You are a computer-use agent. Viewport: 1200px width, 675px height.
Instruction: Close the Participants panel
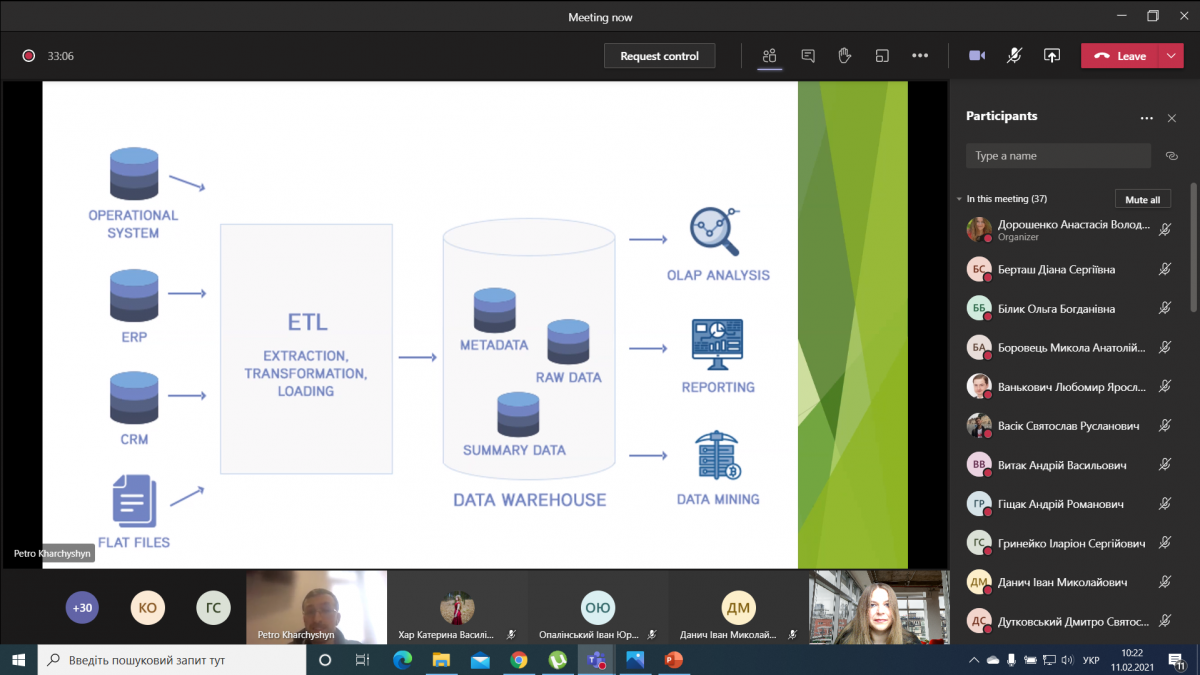pos(1172,118)
